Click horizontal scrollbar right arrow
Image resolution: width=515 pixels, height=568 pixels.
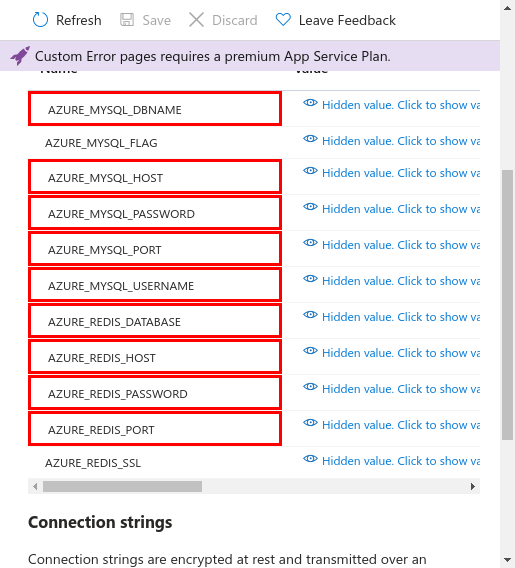pos(473,486)
